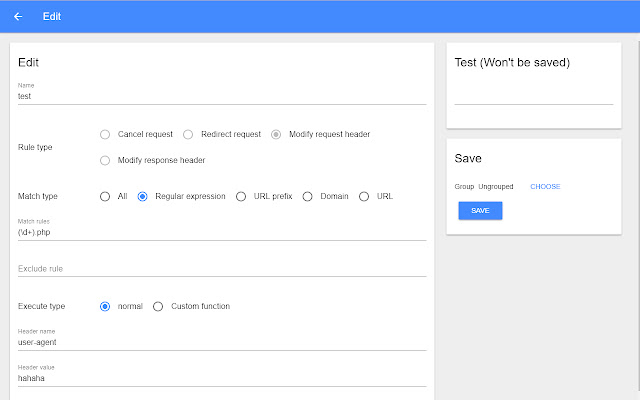Choose the URL match type
Viewport: 640px width, 400px height.
click(x=364, y=196)
